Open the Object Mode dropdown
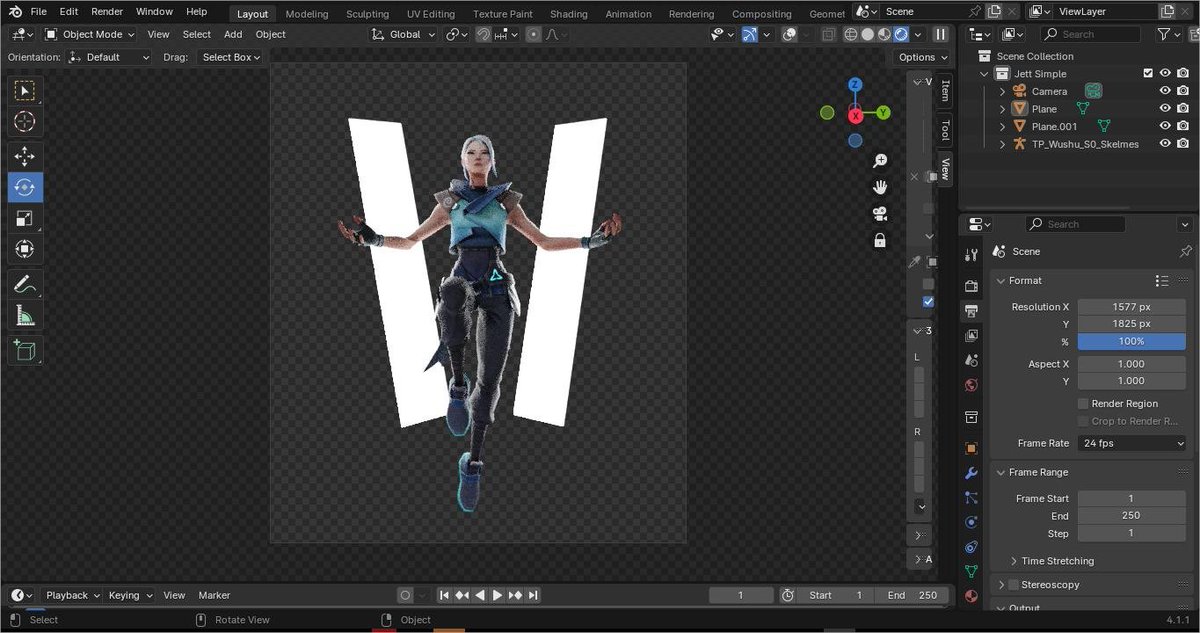This screenshot has height=633, width=1200. pyautogui.click(x=92, y=34)
